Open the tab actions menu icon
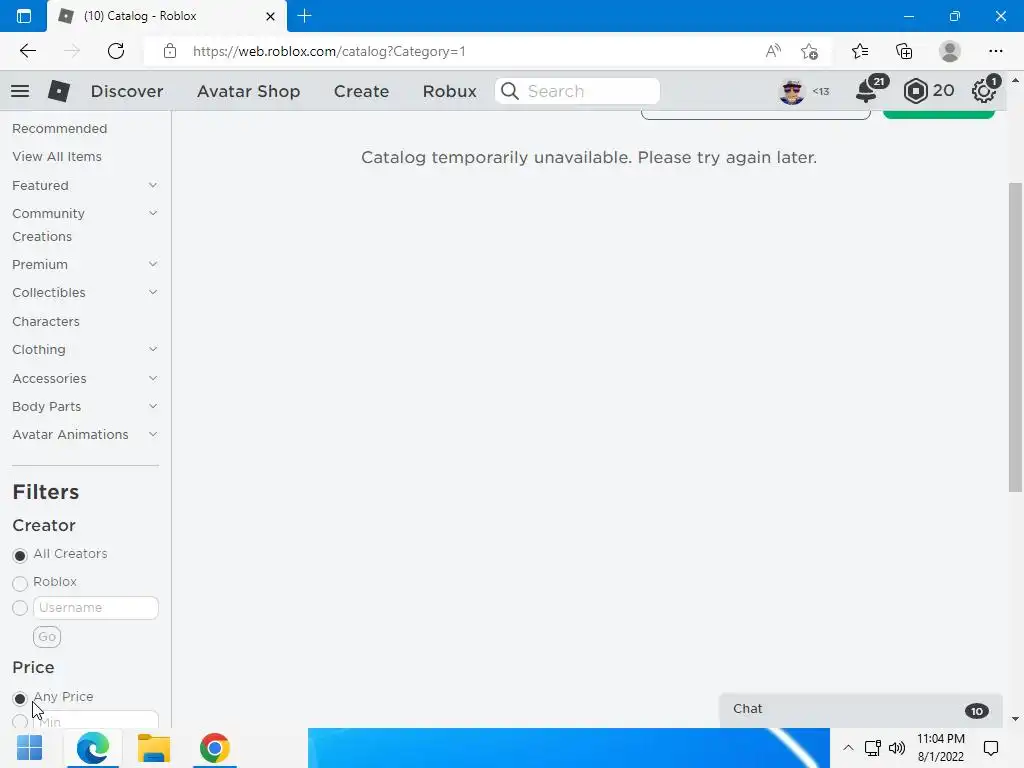Image resolution: width=1024 pixels, height=768 pixels. click(x=24, y=16)
